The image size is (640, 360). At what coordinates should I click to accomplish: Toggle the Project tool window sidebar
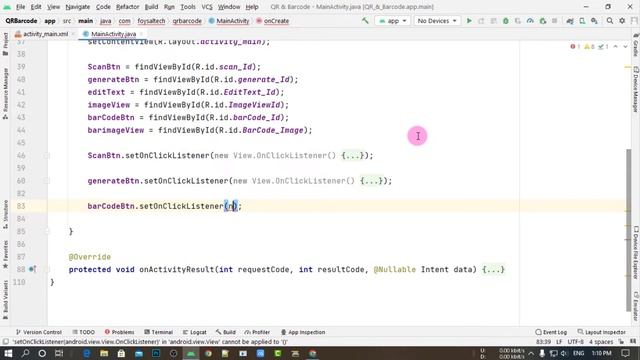[5, 44]
